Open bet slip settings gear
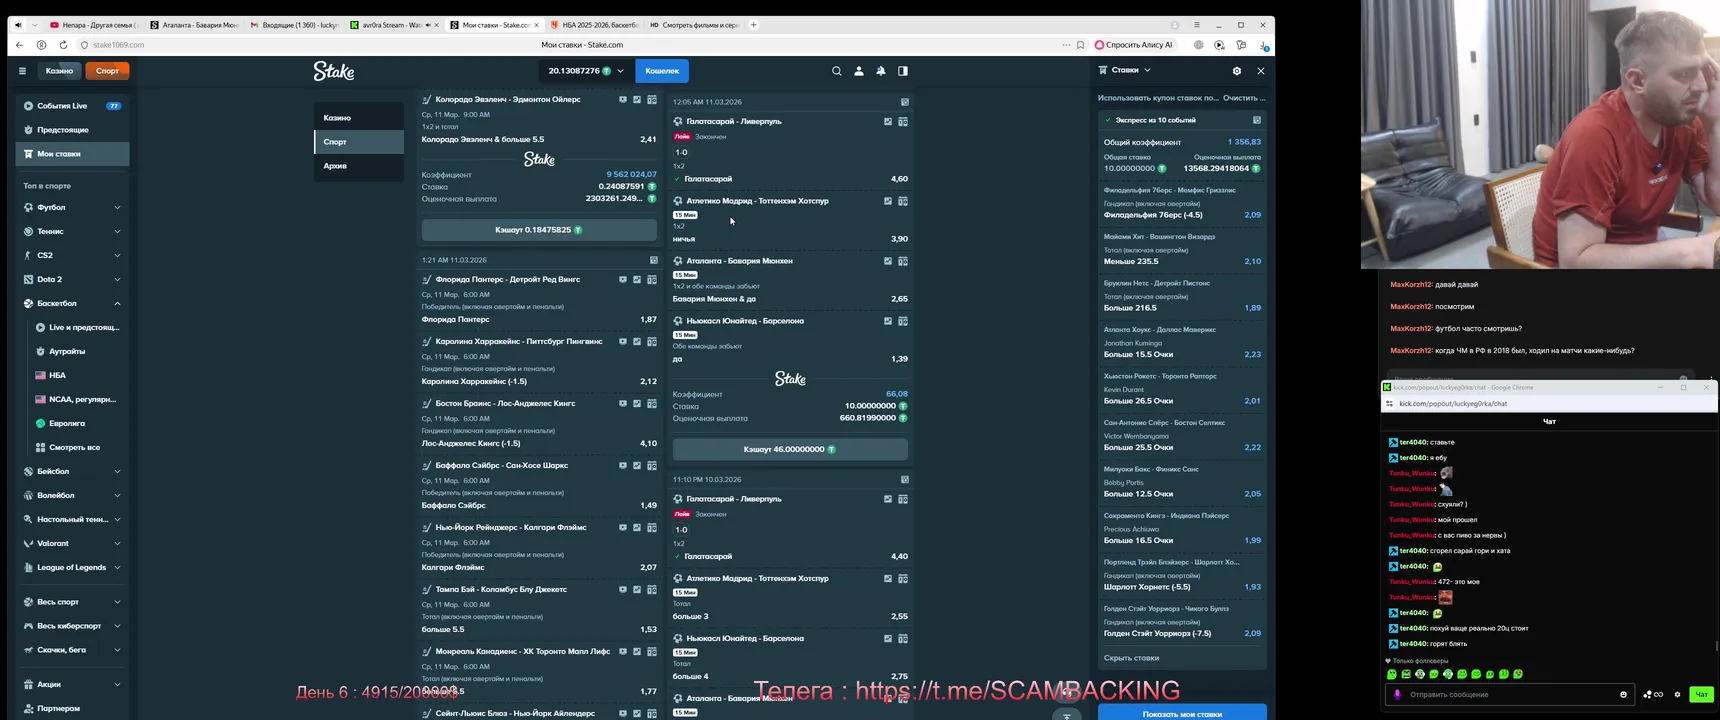This screenshot has height=720, width=1720. click(1237, 71)
